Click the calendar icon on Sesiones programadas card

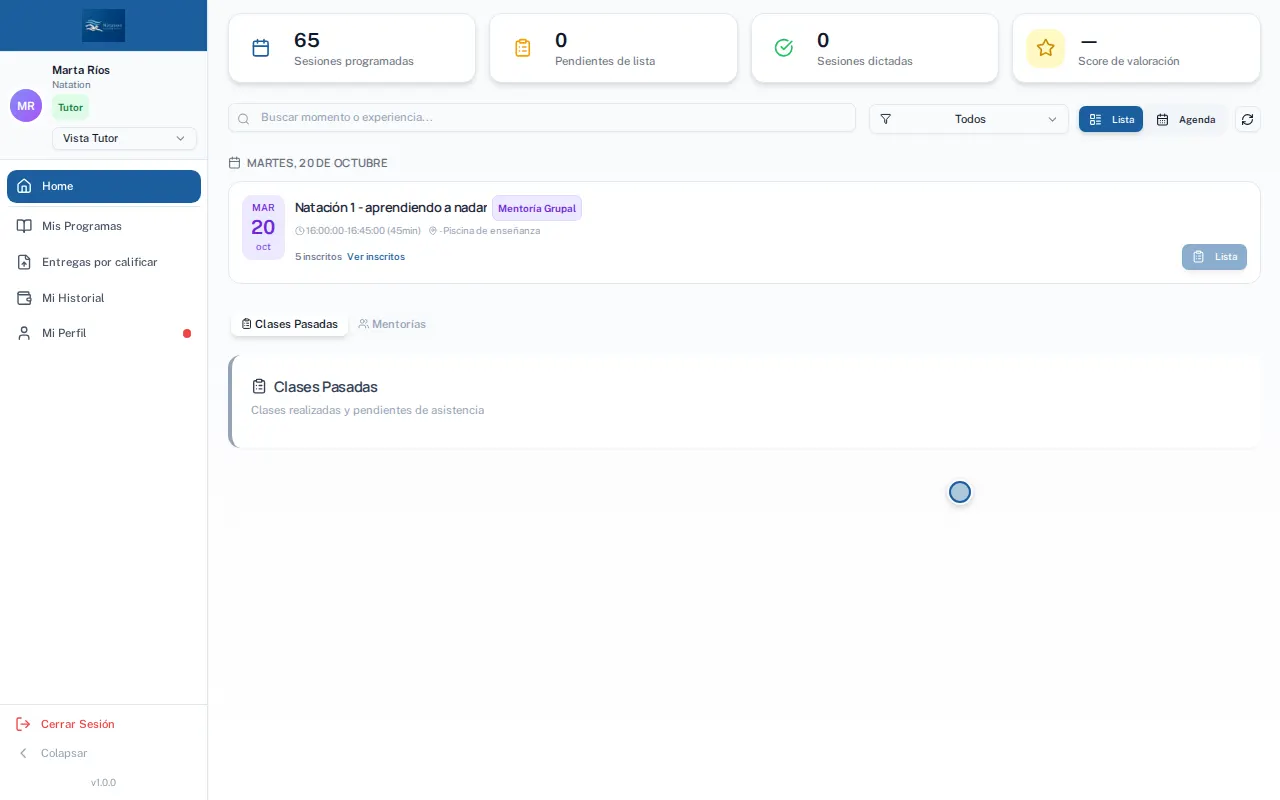261,48
